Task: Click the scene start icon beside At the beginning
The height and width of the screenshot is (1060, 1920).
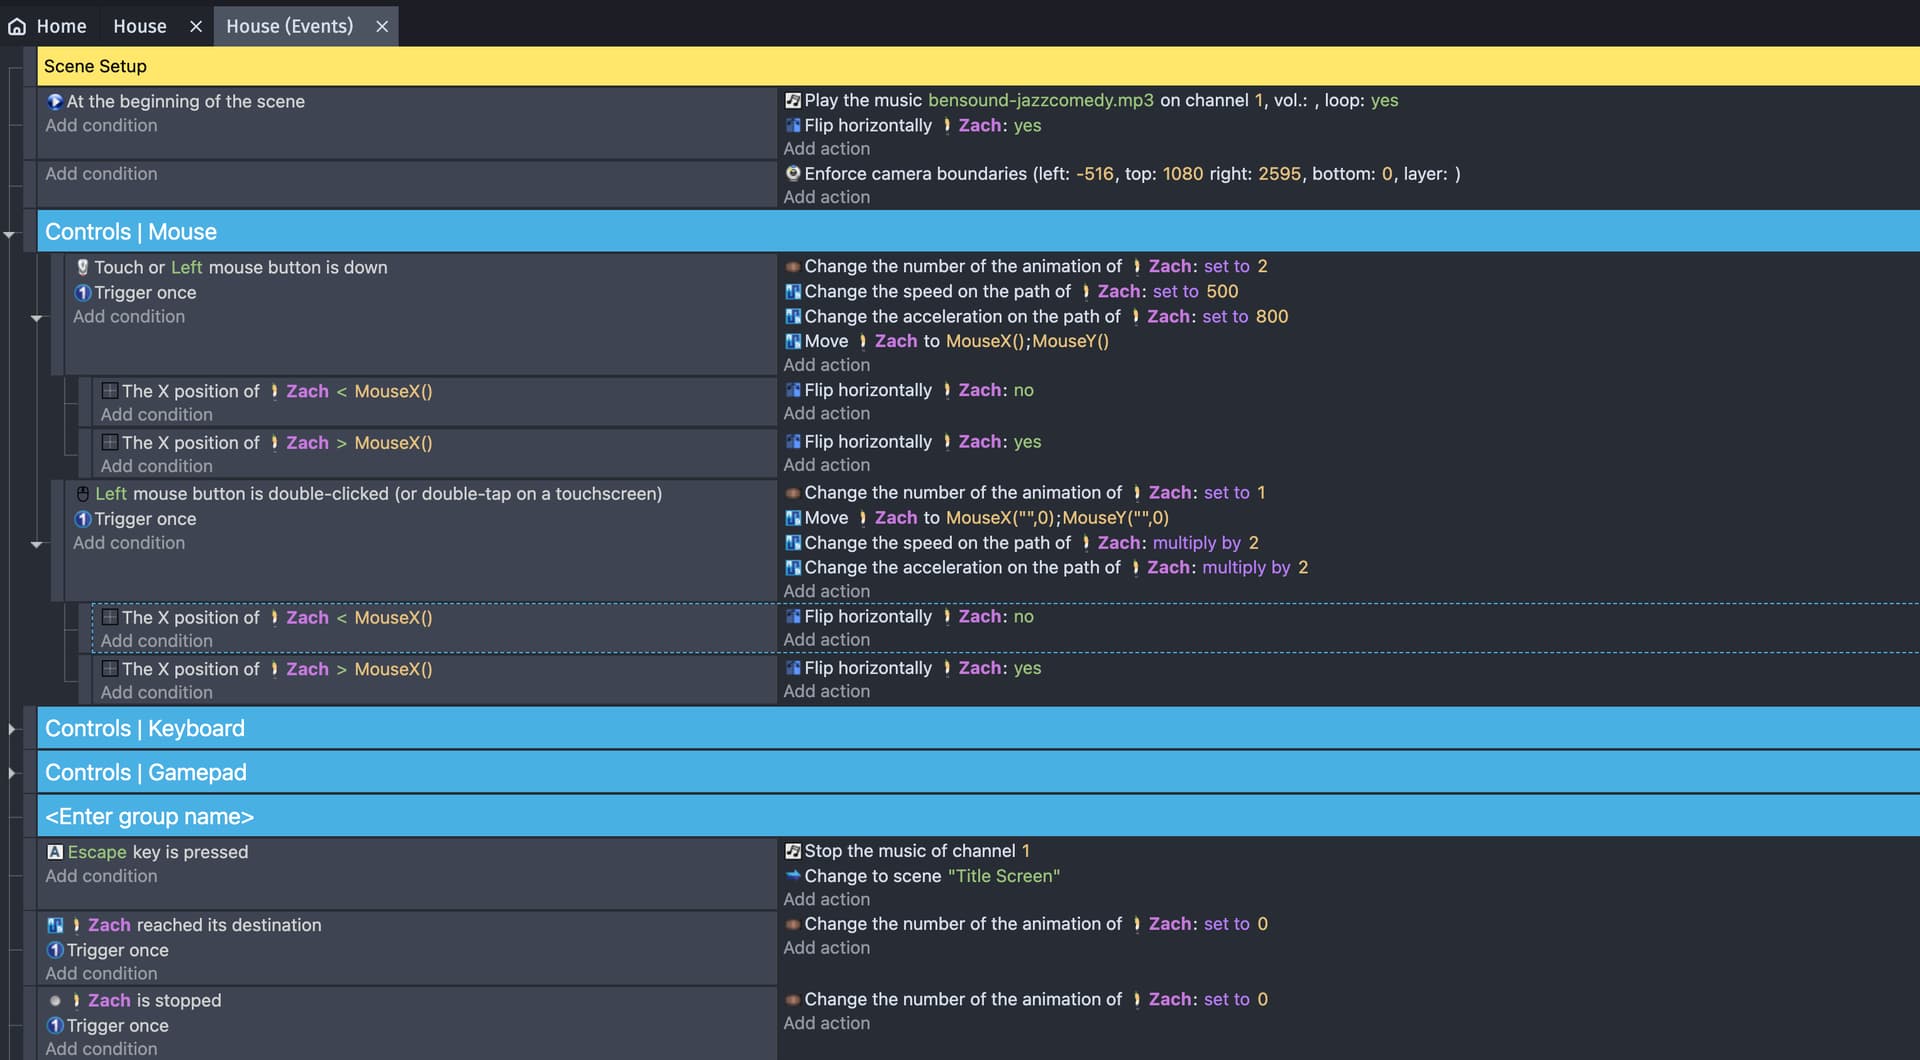Action: pyautogui.click(x=55, y=101)
